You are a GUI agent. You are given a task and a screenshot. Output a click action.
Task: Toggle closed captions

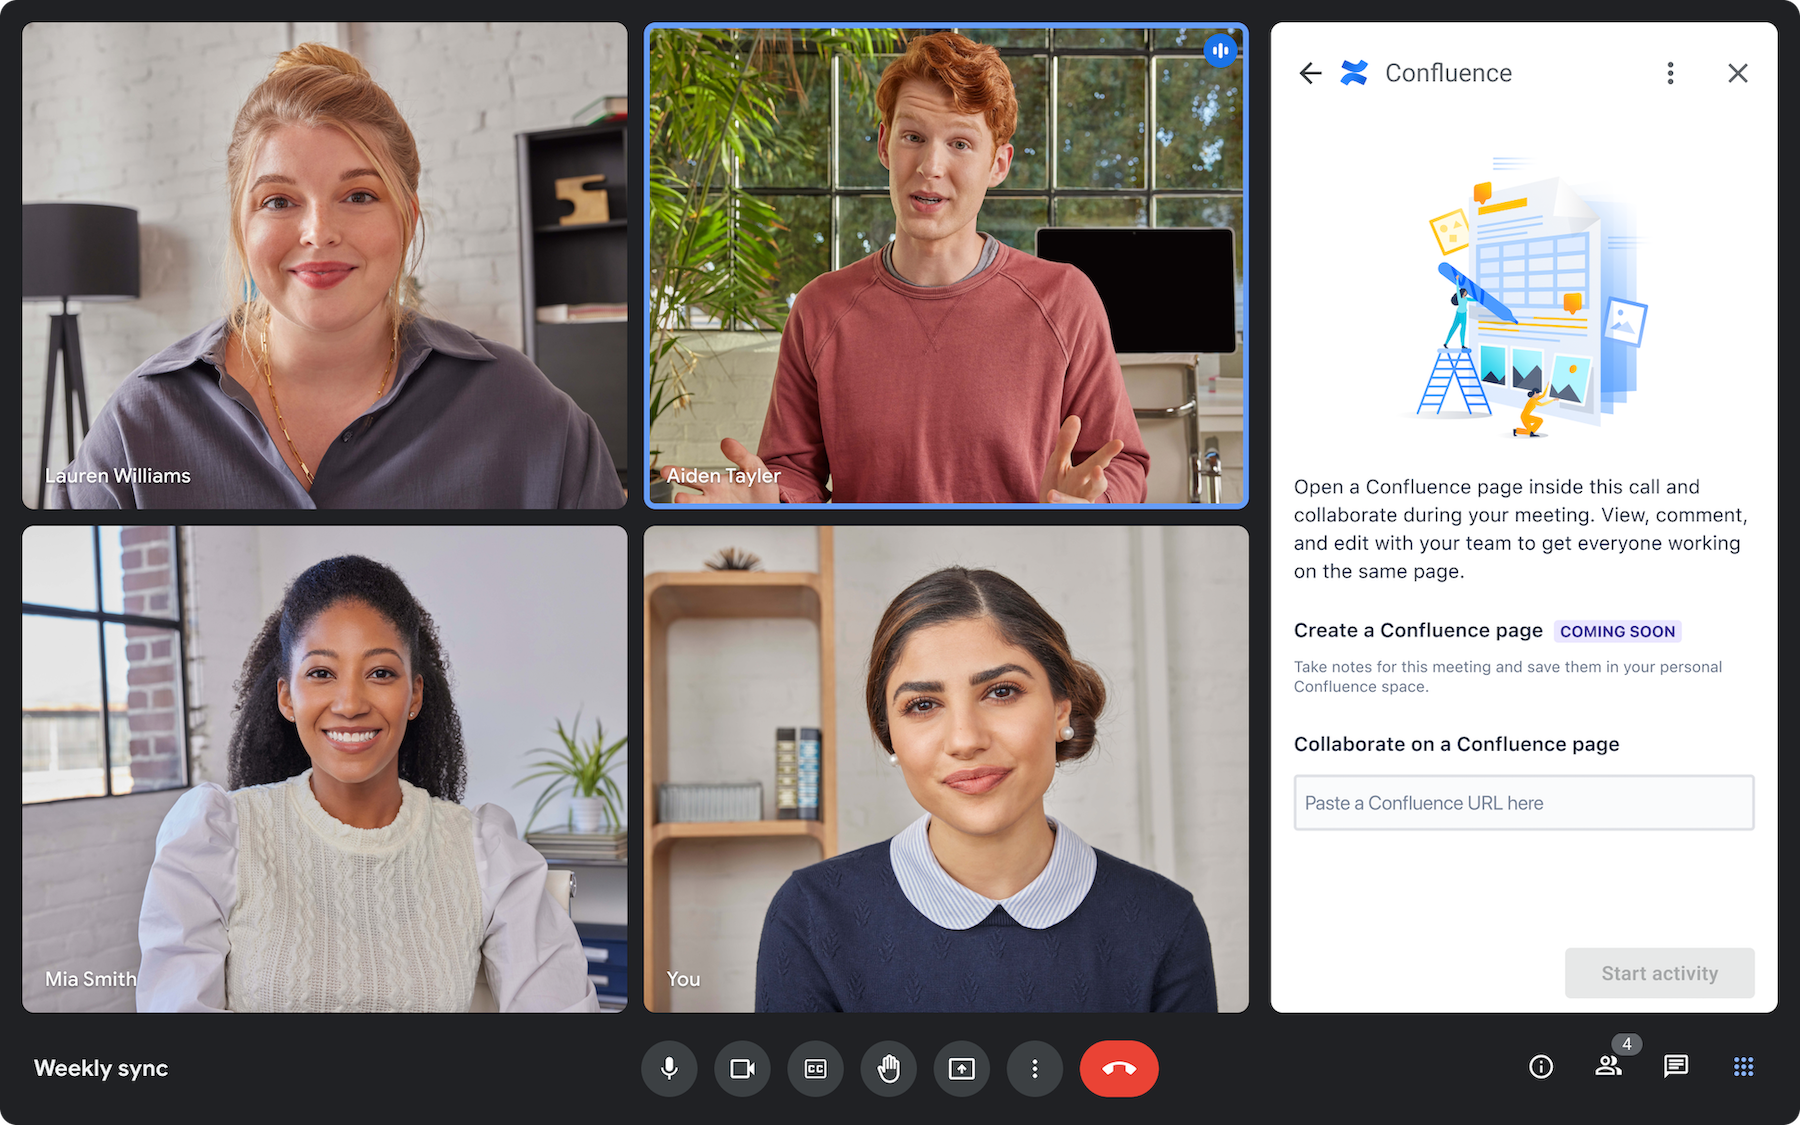click(x=815, y=1068)
